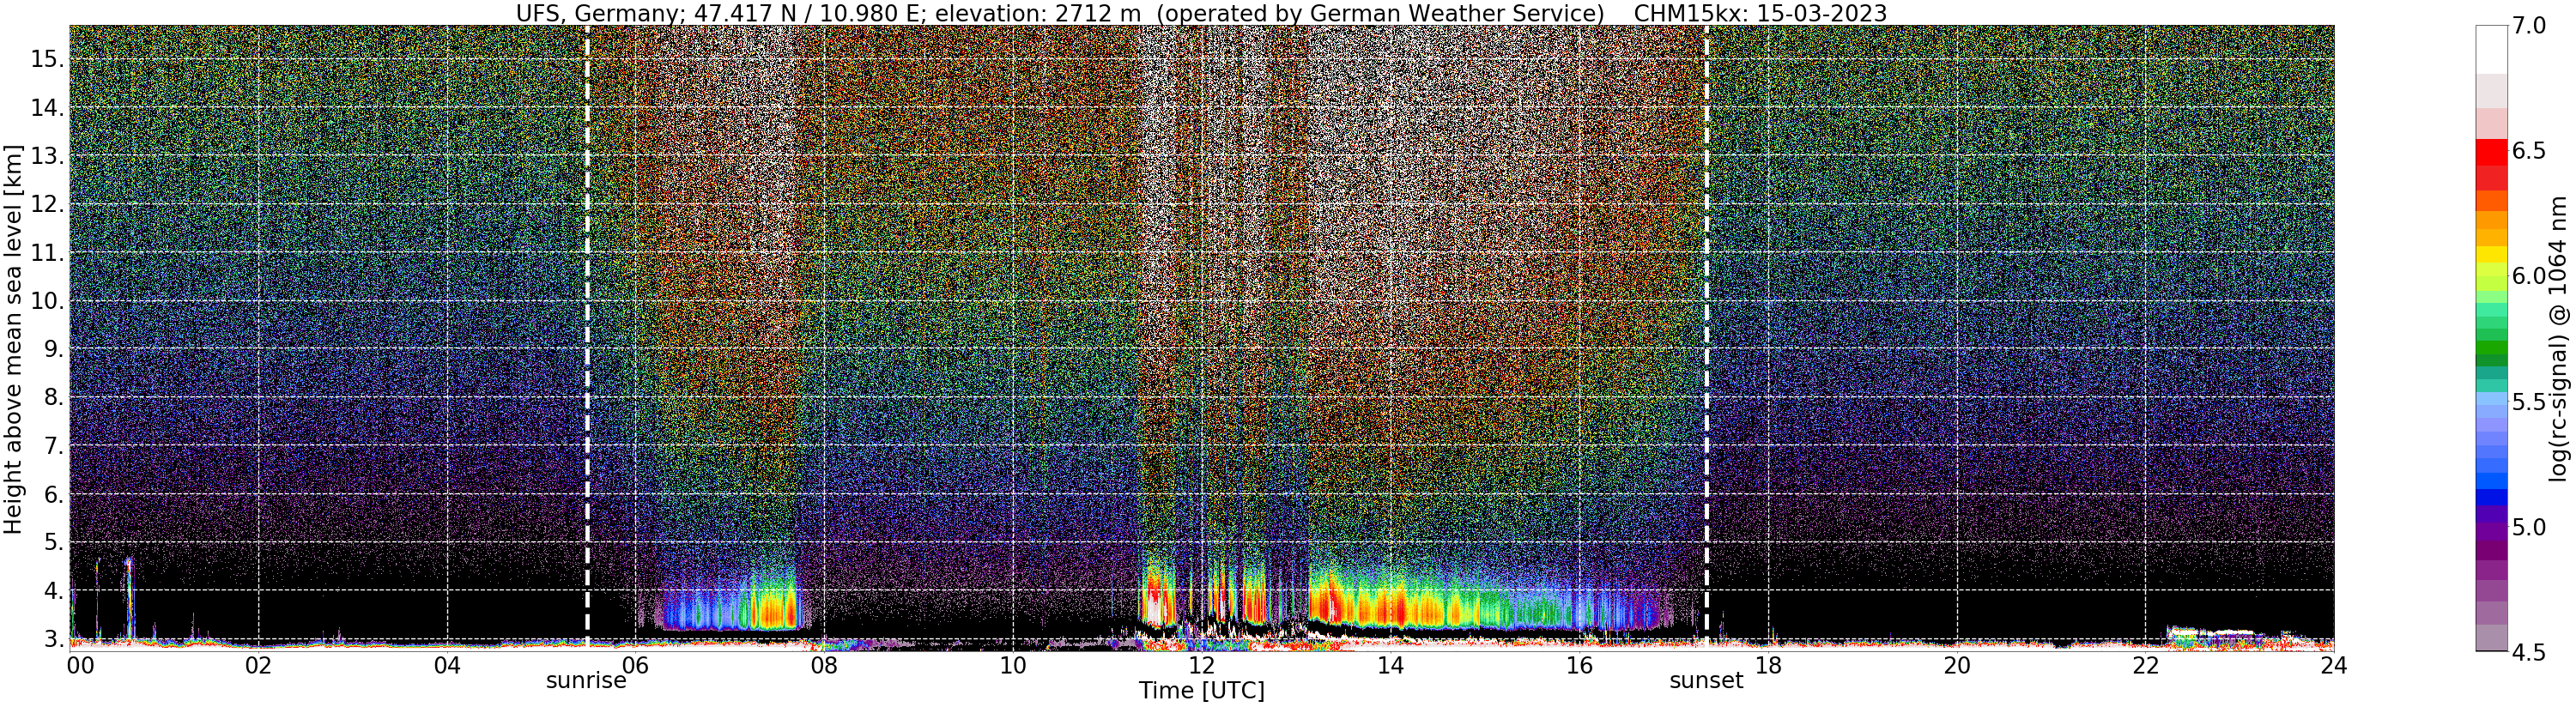Viewport: 2576px width, 707px height.
Task: Click the '11.' height axis tick label
Action: click(46, 253)
